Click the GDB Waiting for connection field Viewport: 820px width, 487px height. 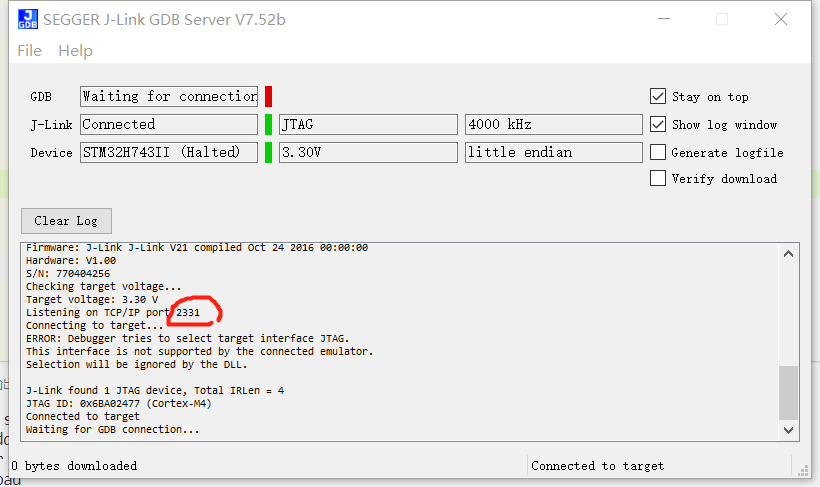(x=169, y=96)
